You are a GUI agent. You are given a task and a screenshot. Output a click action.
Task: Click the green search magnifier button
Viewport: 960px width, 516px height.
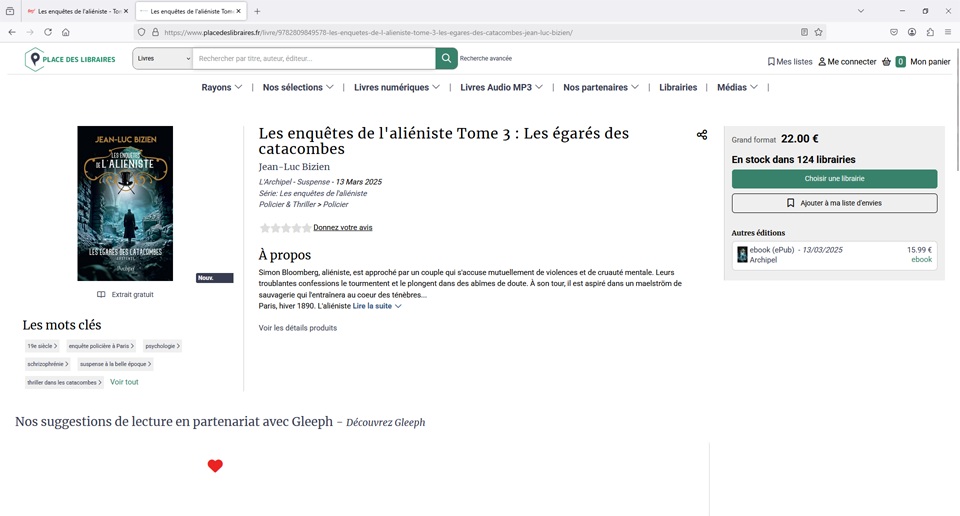click(x=446, y=58)
